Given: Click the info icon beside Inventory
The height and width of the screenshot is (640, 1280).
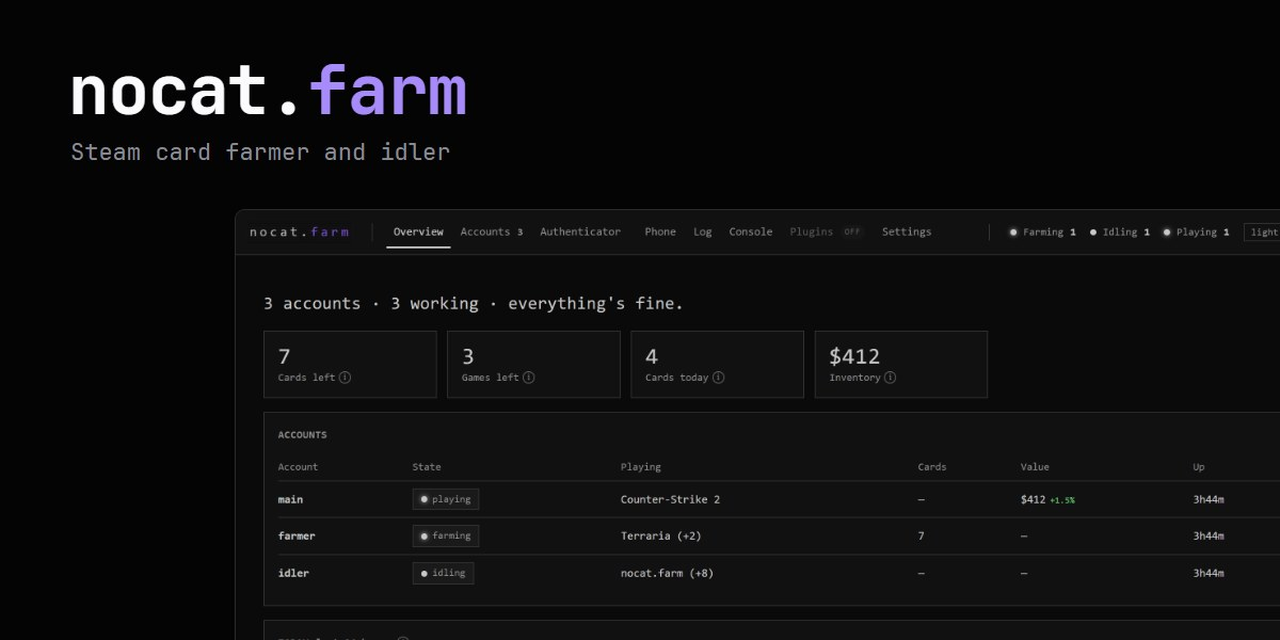Looking at the screenshot, I should coord(890,378).
